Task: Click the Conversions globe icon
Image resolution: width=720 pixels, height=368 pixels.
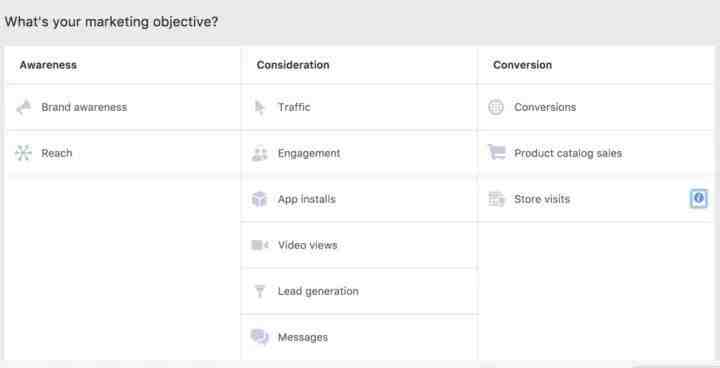Action: 496,108
